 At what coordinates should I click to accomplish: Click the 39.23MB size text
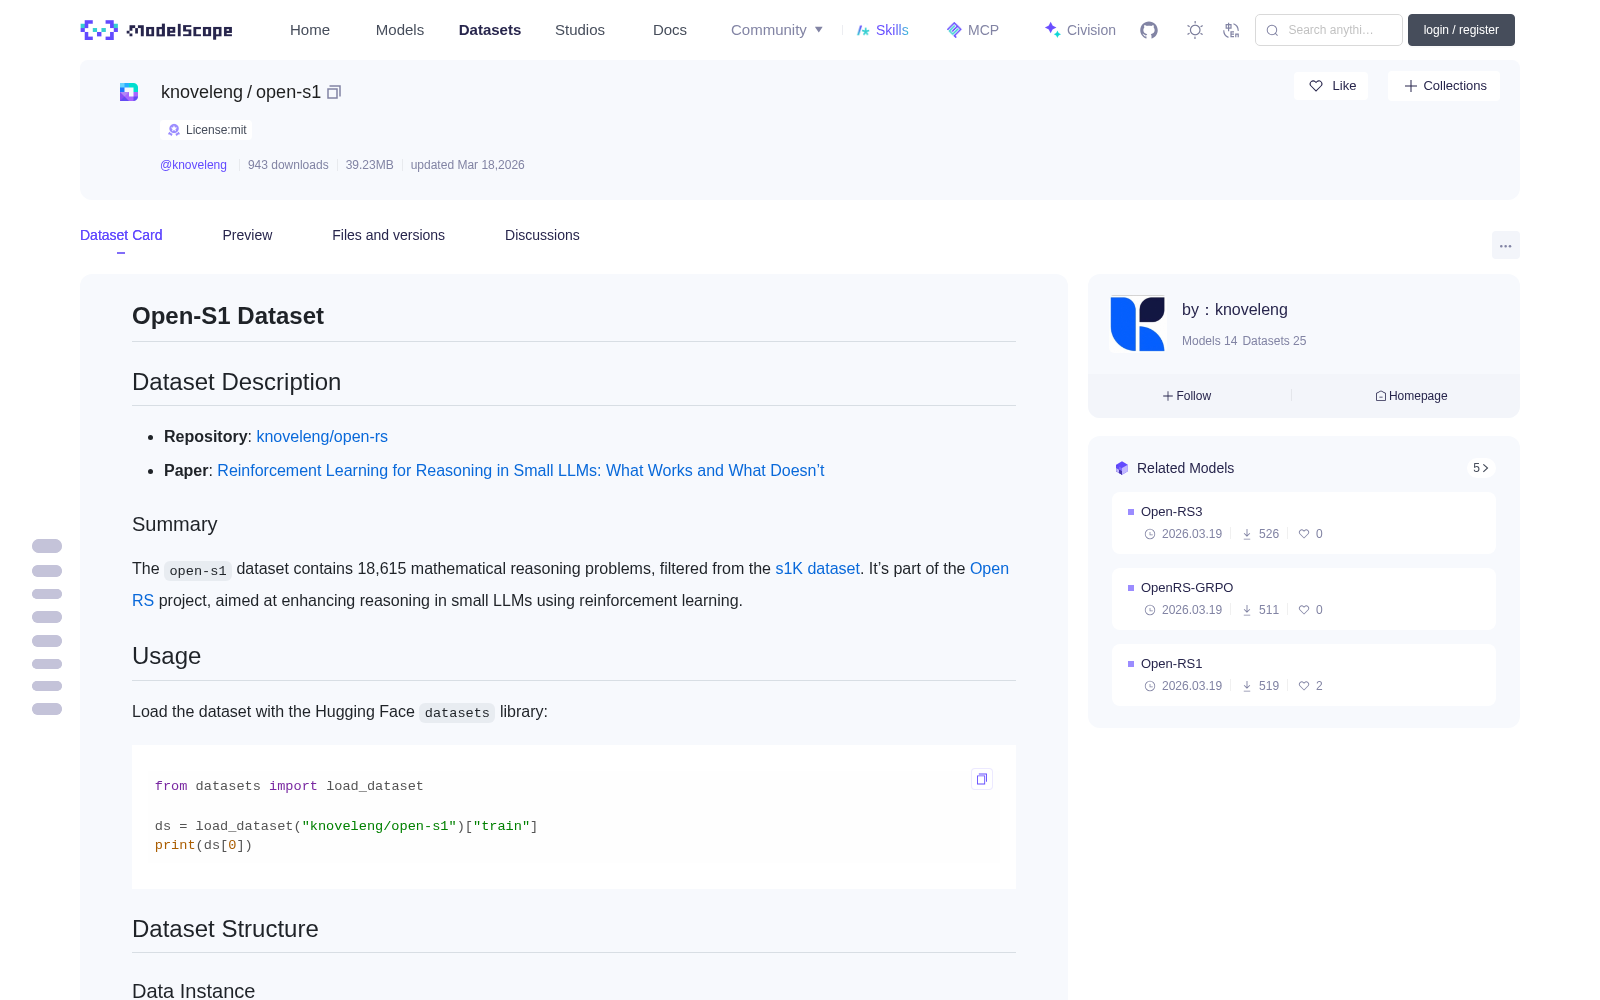369,165
